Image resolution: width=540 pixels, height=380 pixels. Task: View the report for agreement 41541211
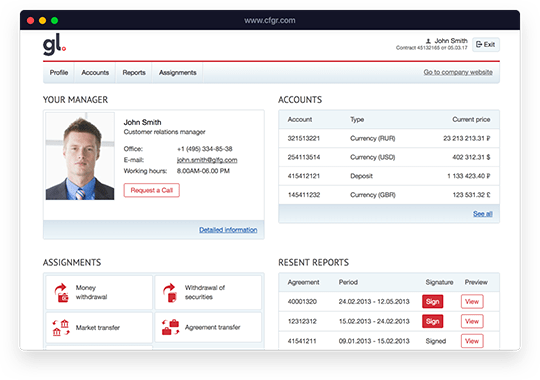coord(472,341)
